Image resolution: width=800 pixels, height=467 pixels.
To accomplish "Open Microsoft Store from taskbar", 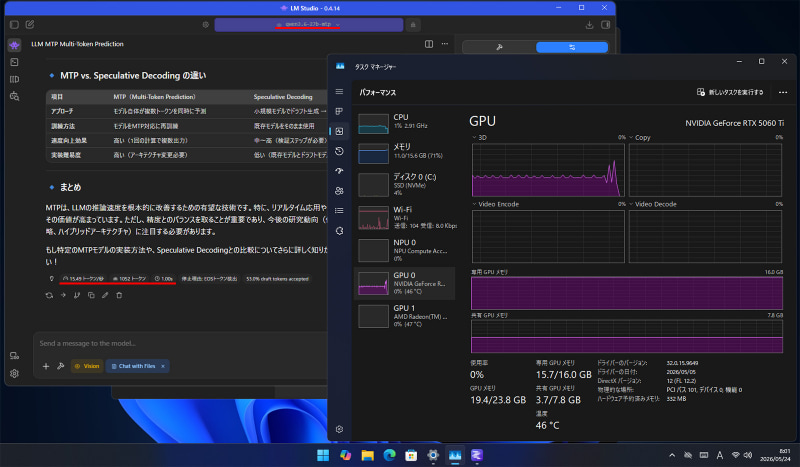I will pyautogui.click(x=411, y=455).
